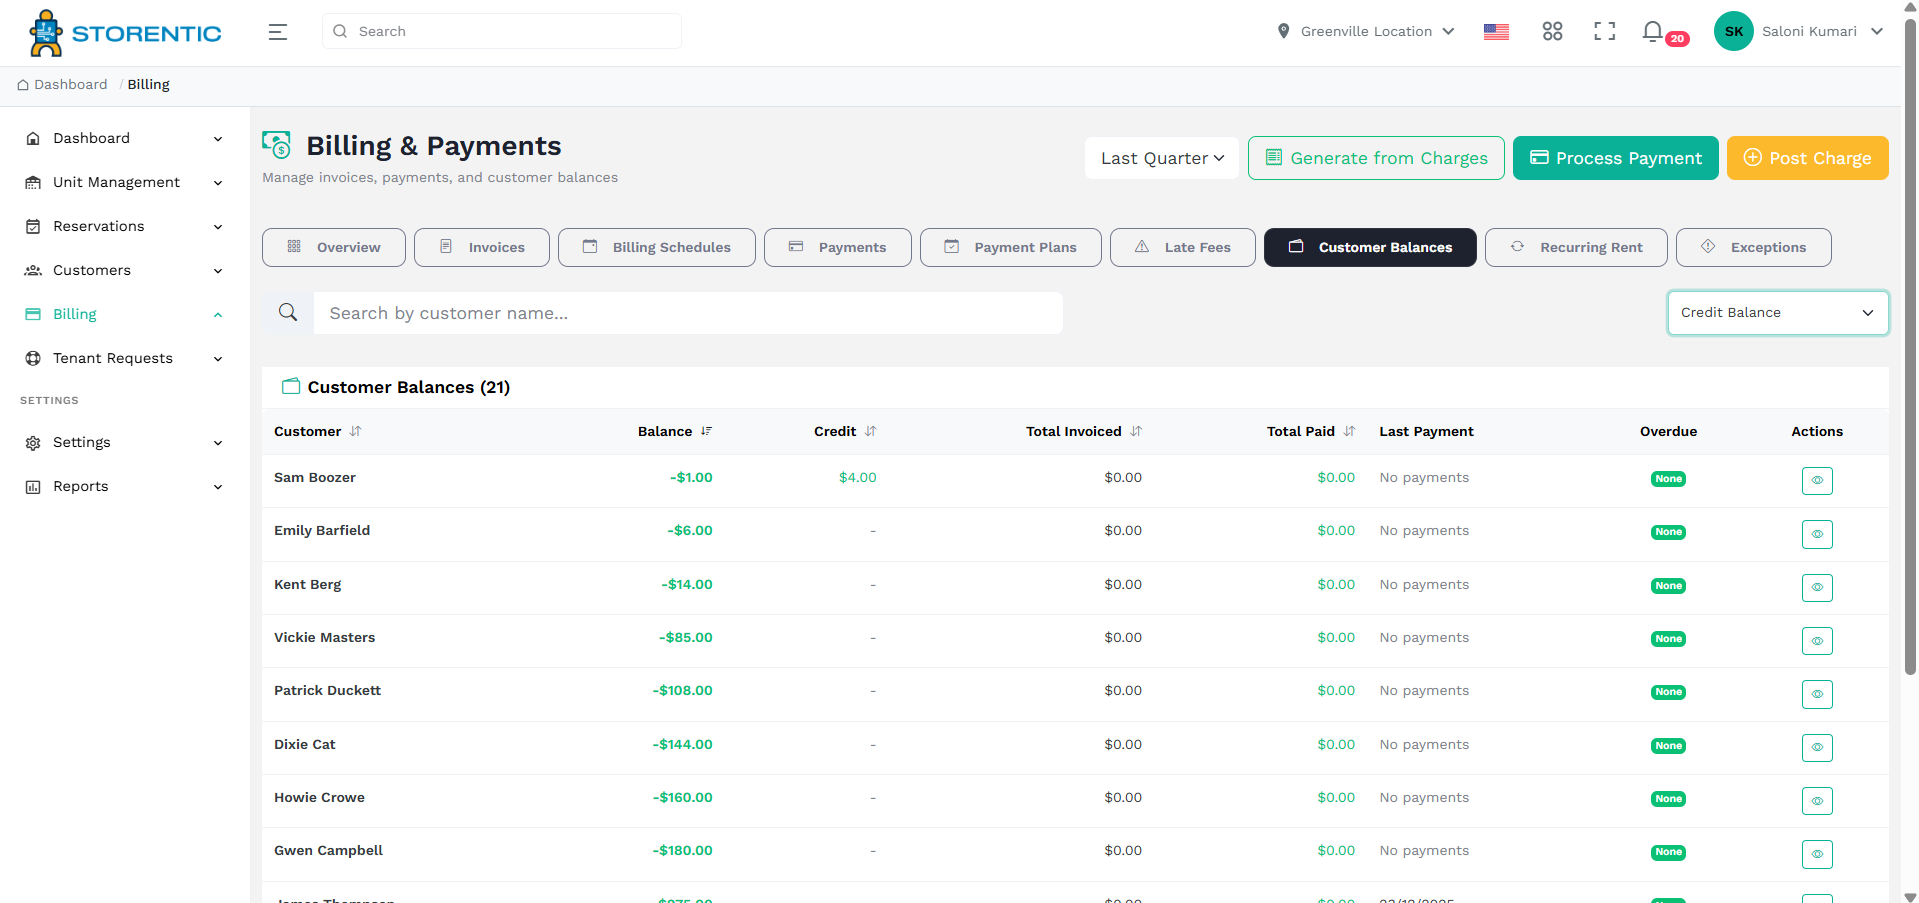
Task: Toggle the Credit column sort arrows
Action: 869,431
